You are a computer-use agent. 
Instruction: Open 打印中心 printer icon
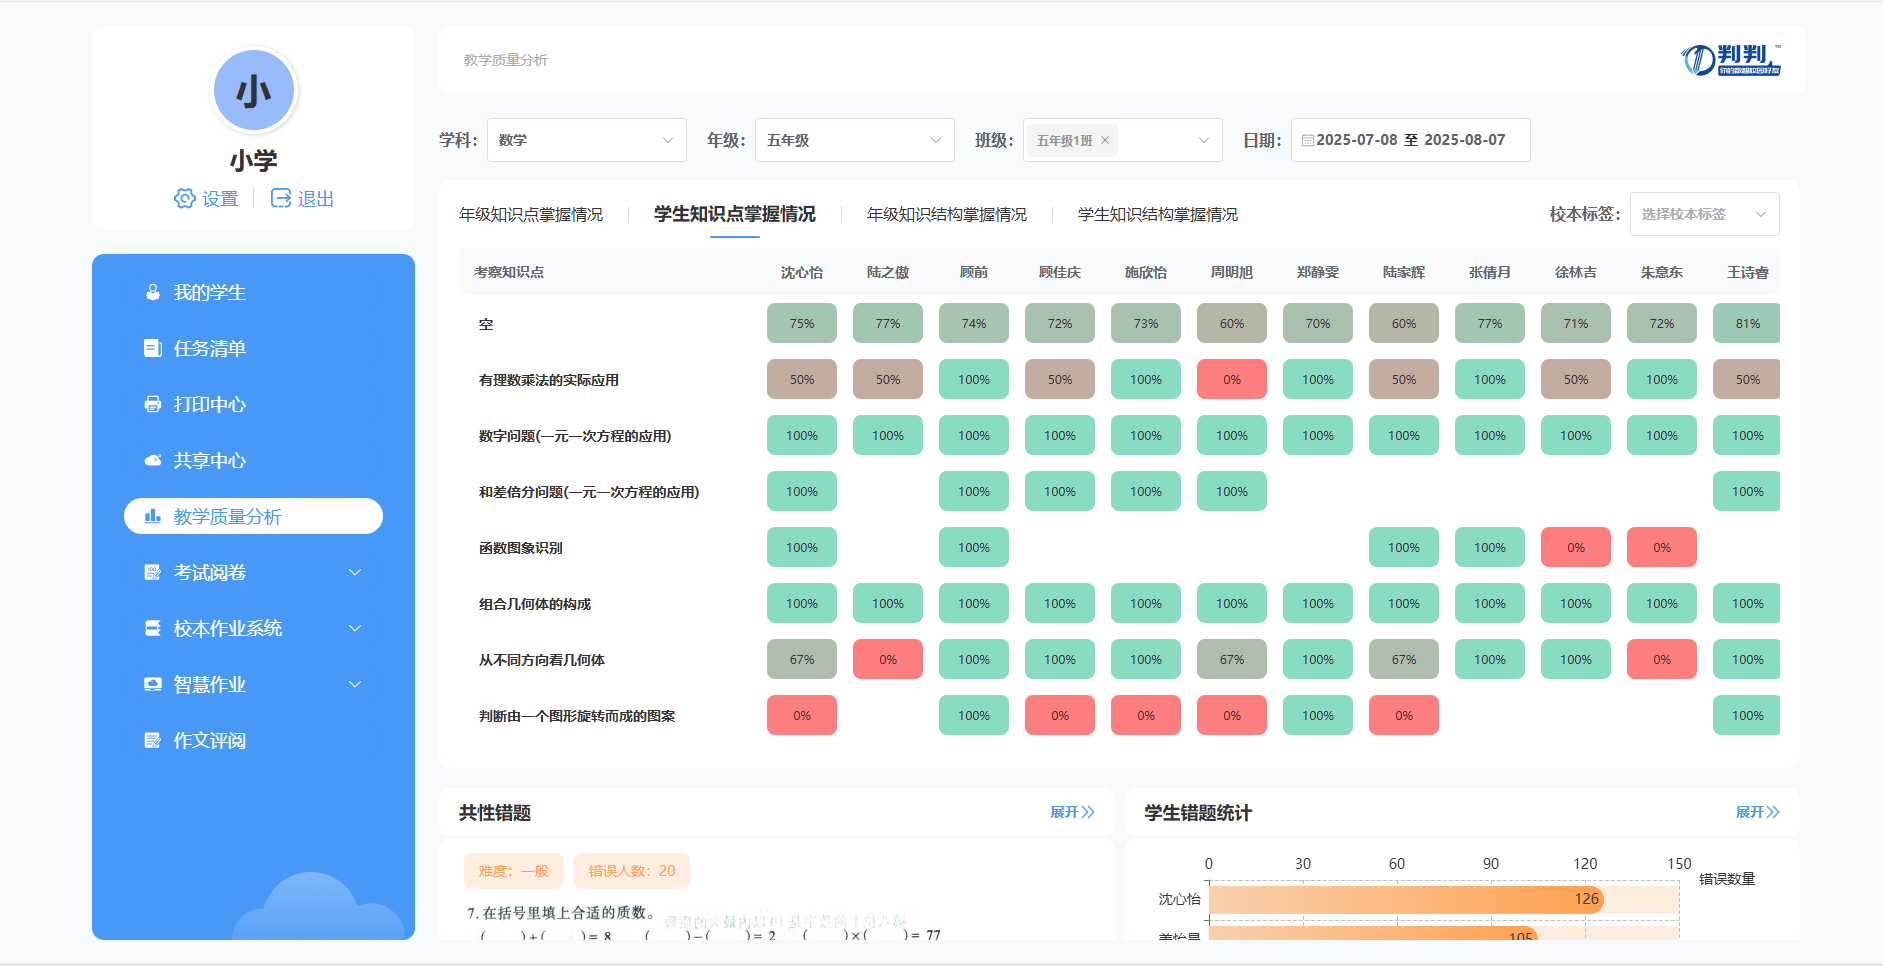click(153, 404)
